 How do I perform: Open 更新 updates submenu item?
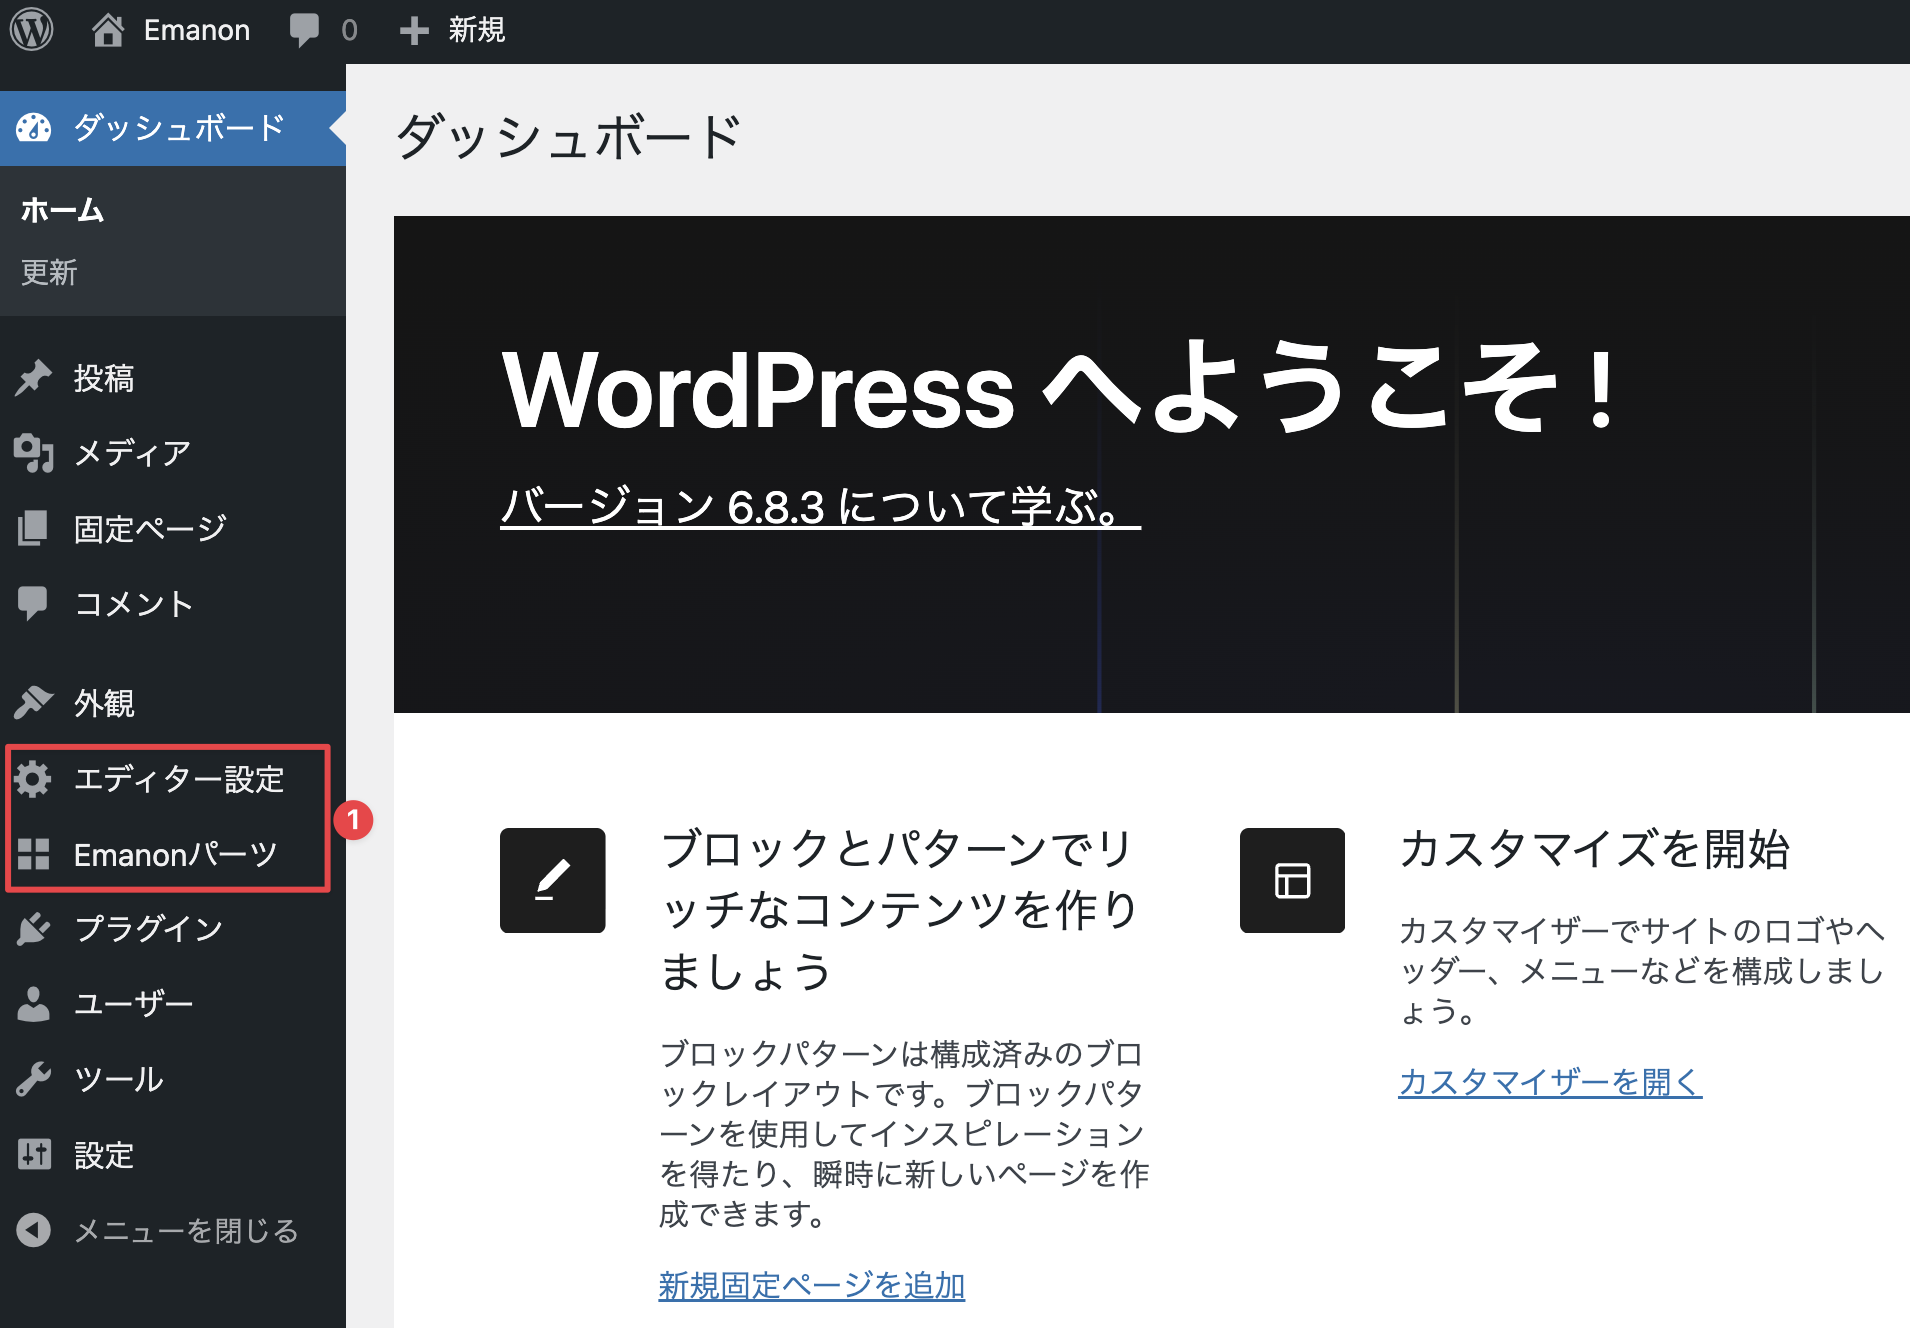49,272
